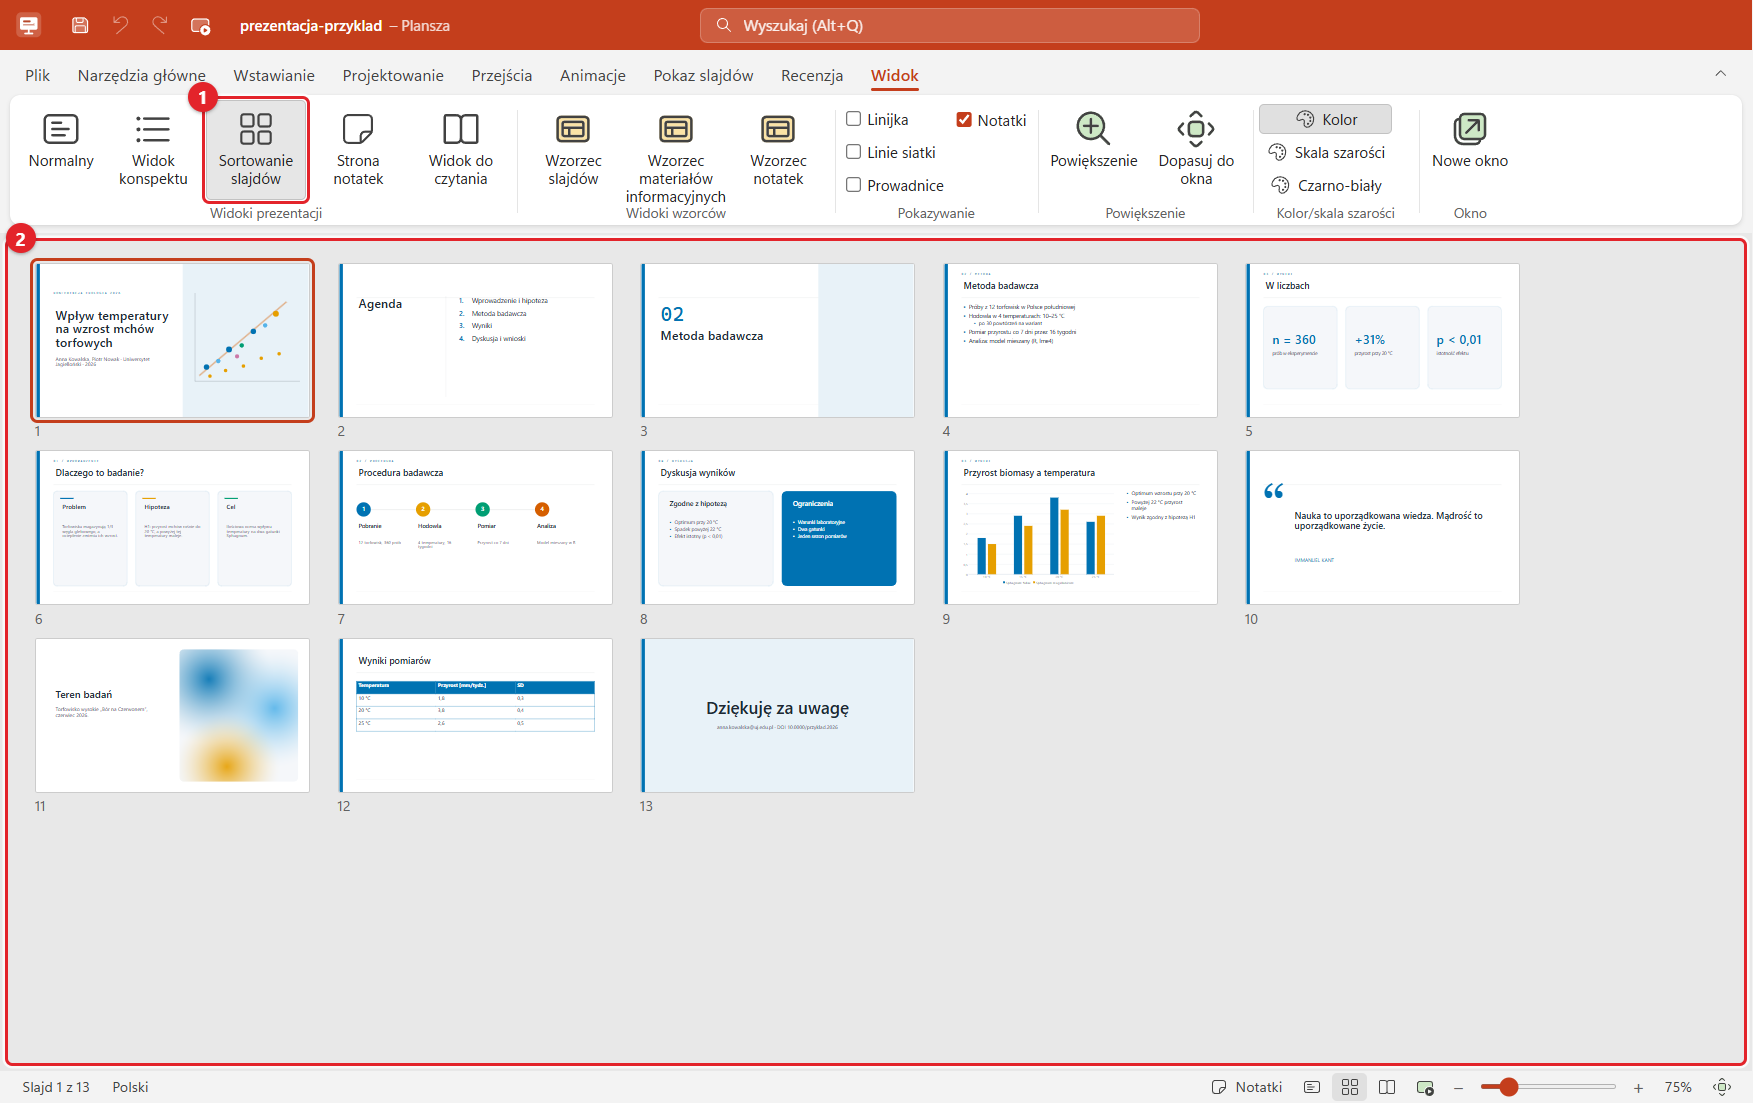The height and width of the screenshot is (1103, 1753).
Task: Select the Dziękuję za uwagę slide
Action: 777,715
